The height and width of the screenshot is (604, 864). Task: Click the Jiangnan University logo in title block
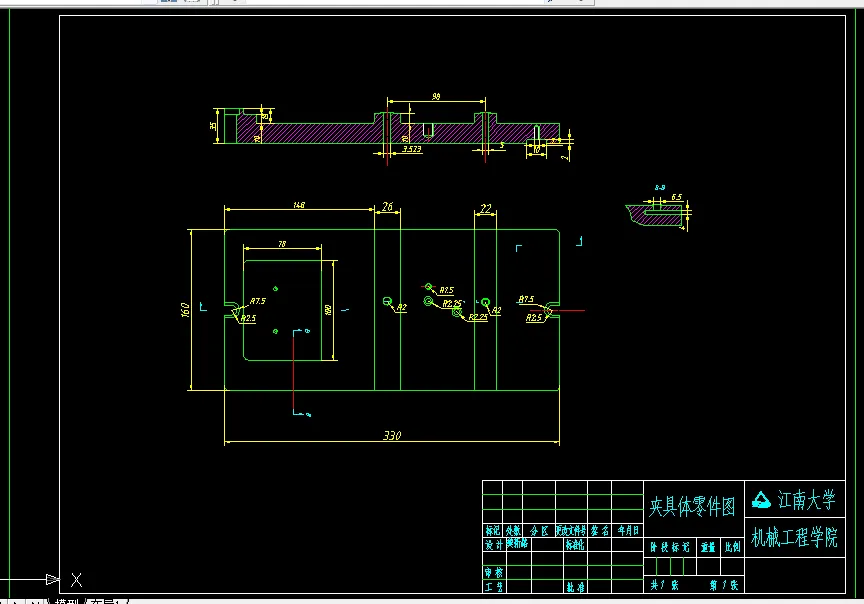tap(762, 500)
